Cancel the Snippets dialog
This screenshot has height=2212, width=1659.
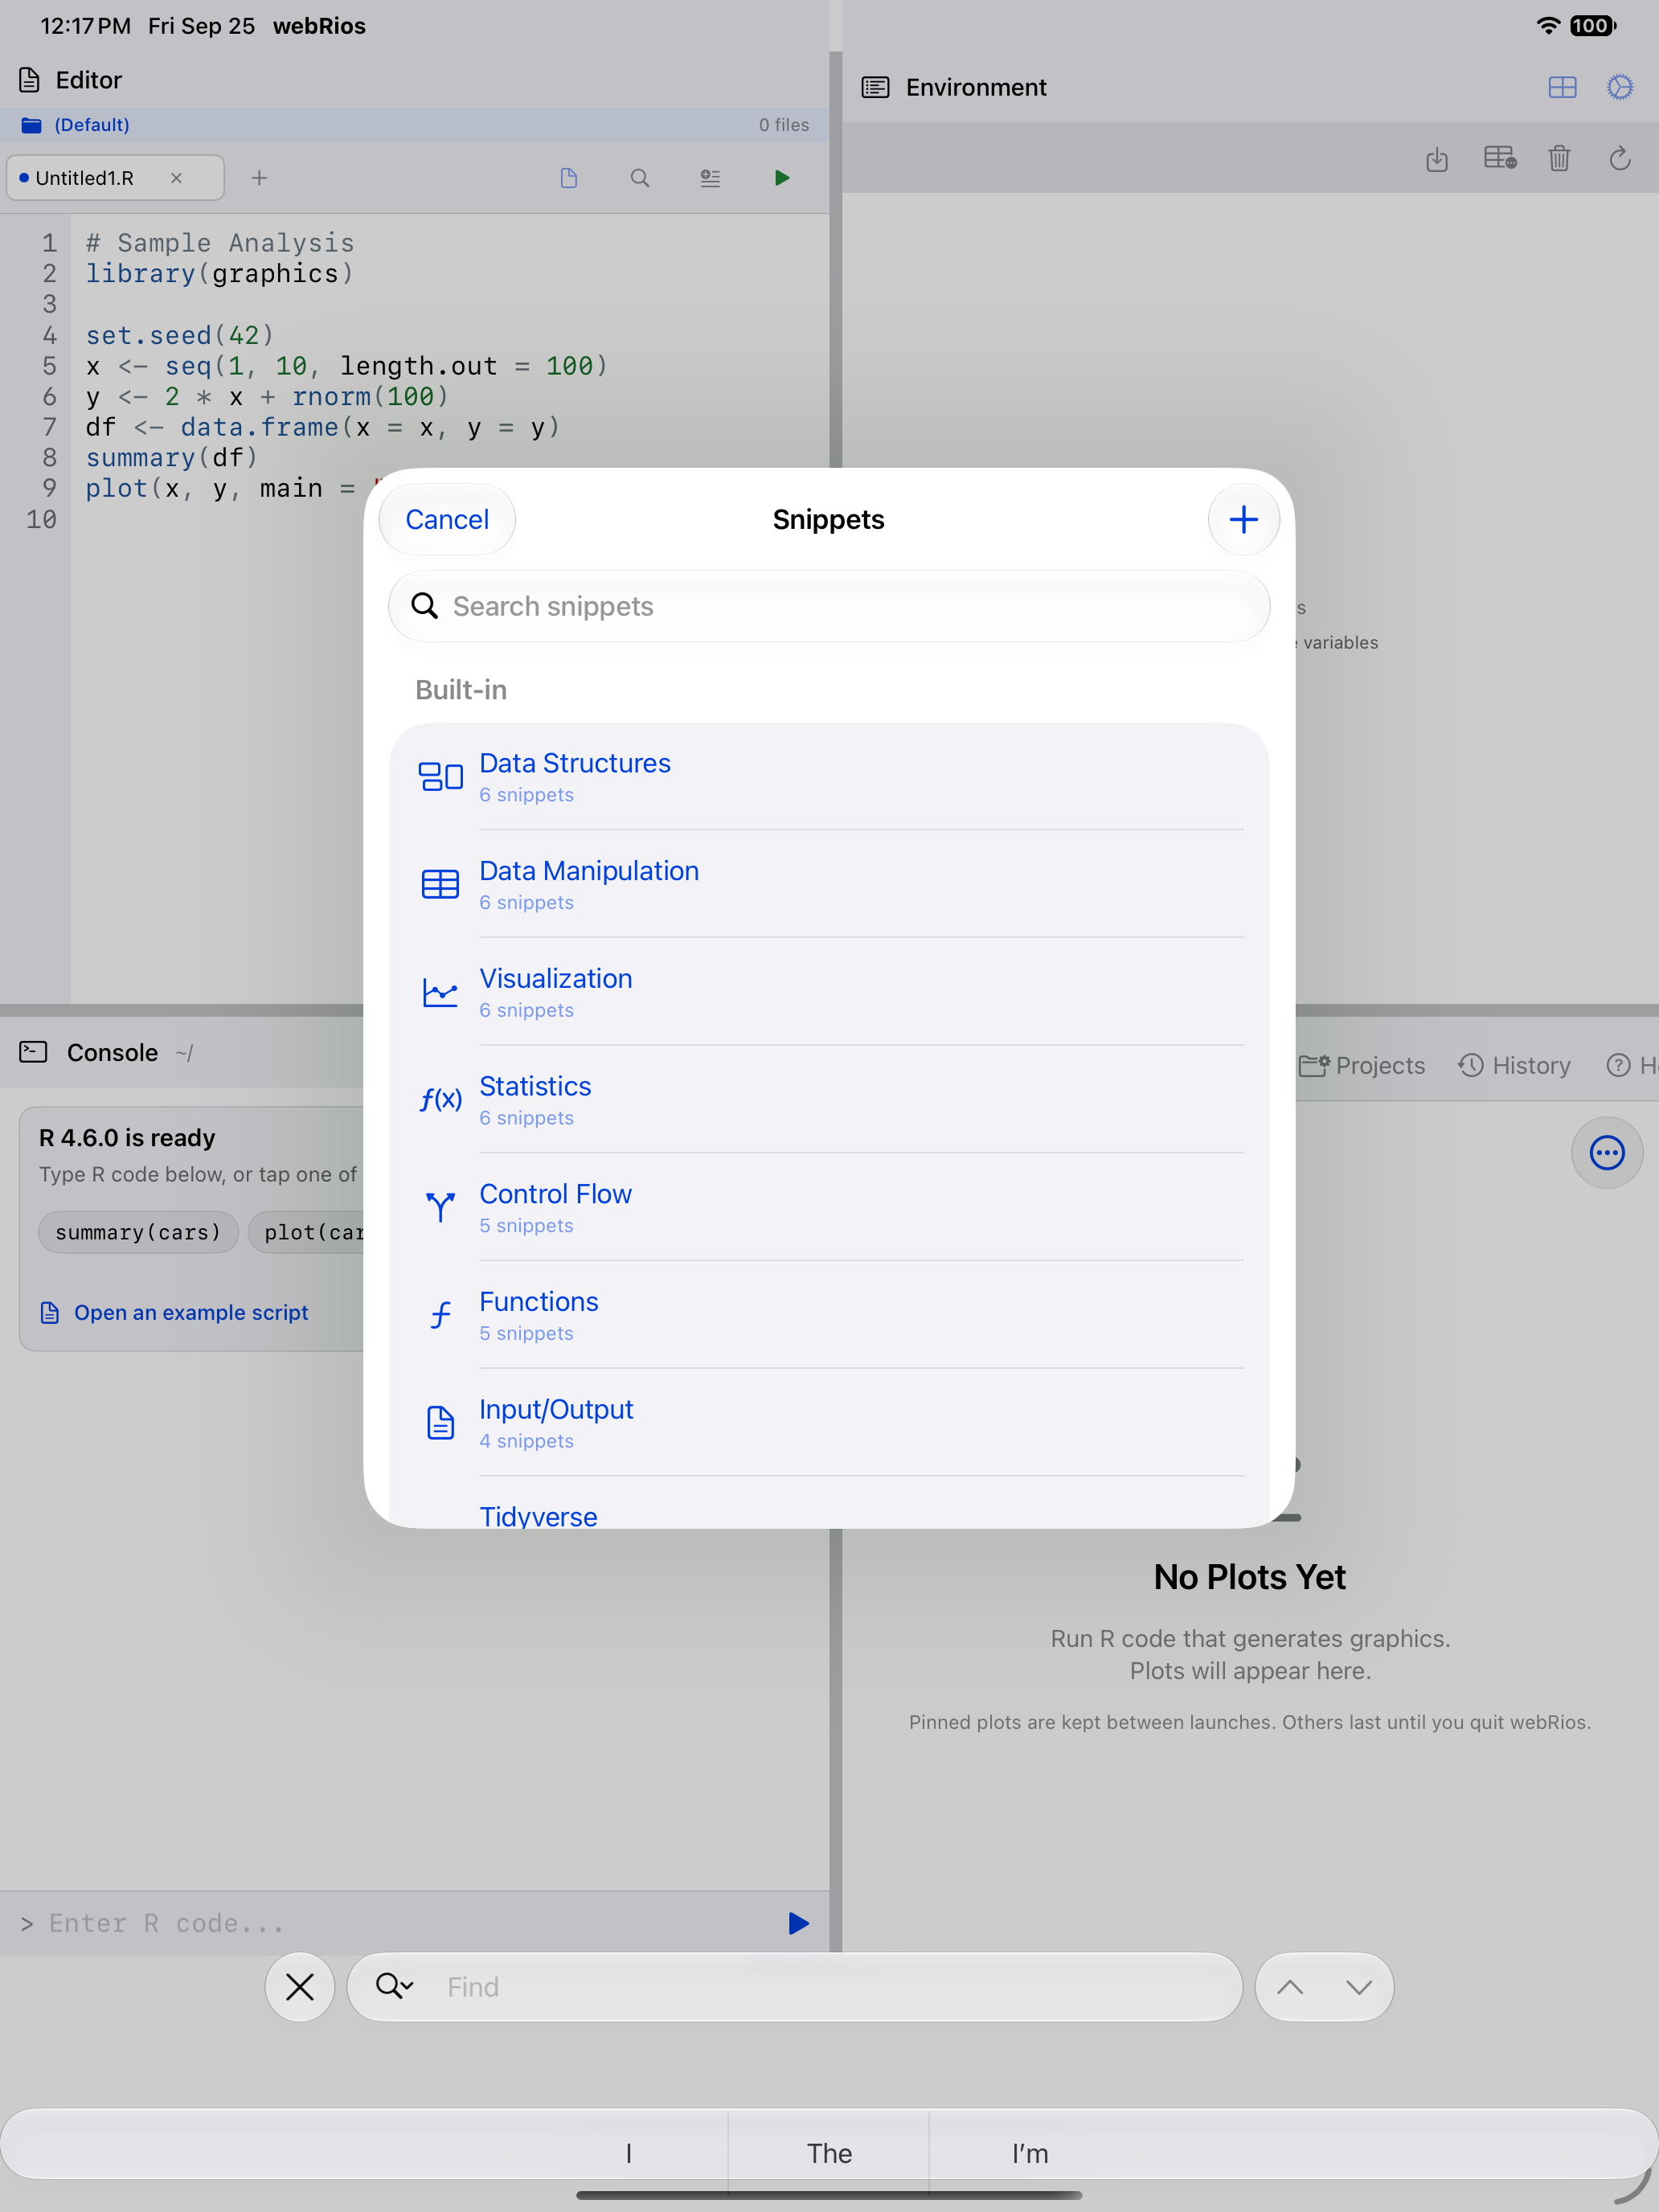point(447,519)
